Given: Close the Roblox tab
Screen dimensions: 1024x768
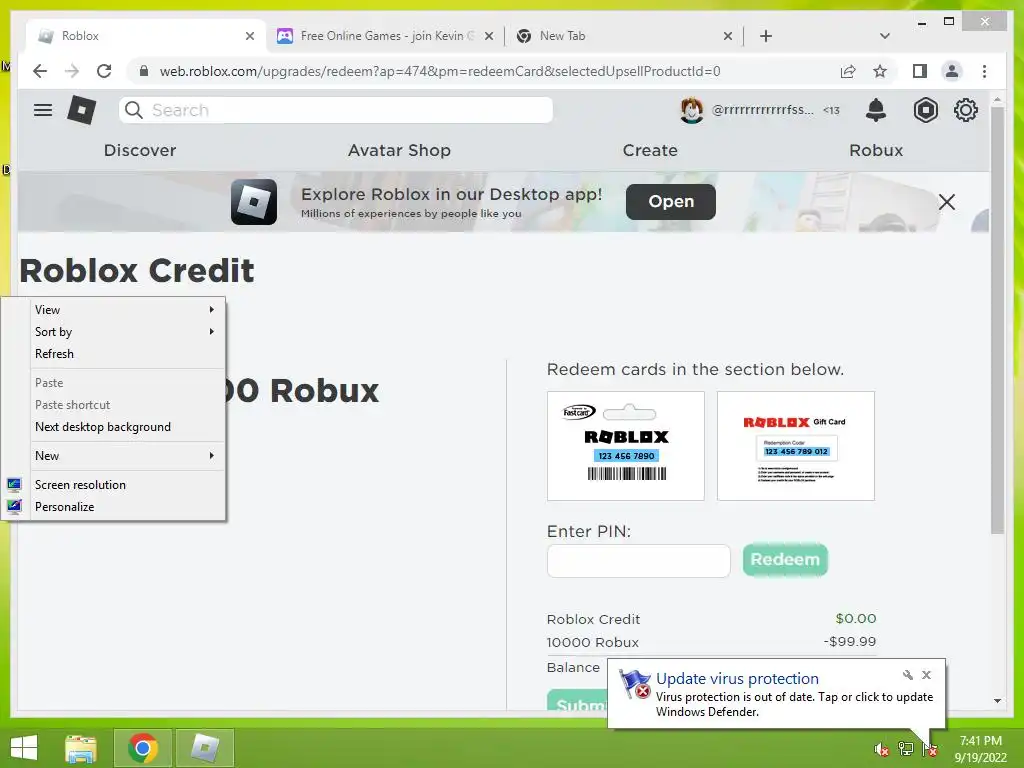Looking at the screenshot, I should pyautogui.click(x=249, y=36).
